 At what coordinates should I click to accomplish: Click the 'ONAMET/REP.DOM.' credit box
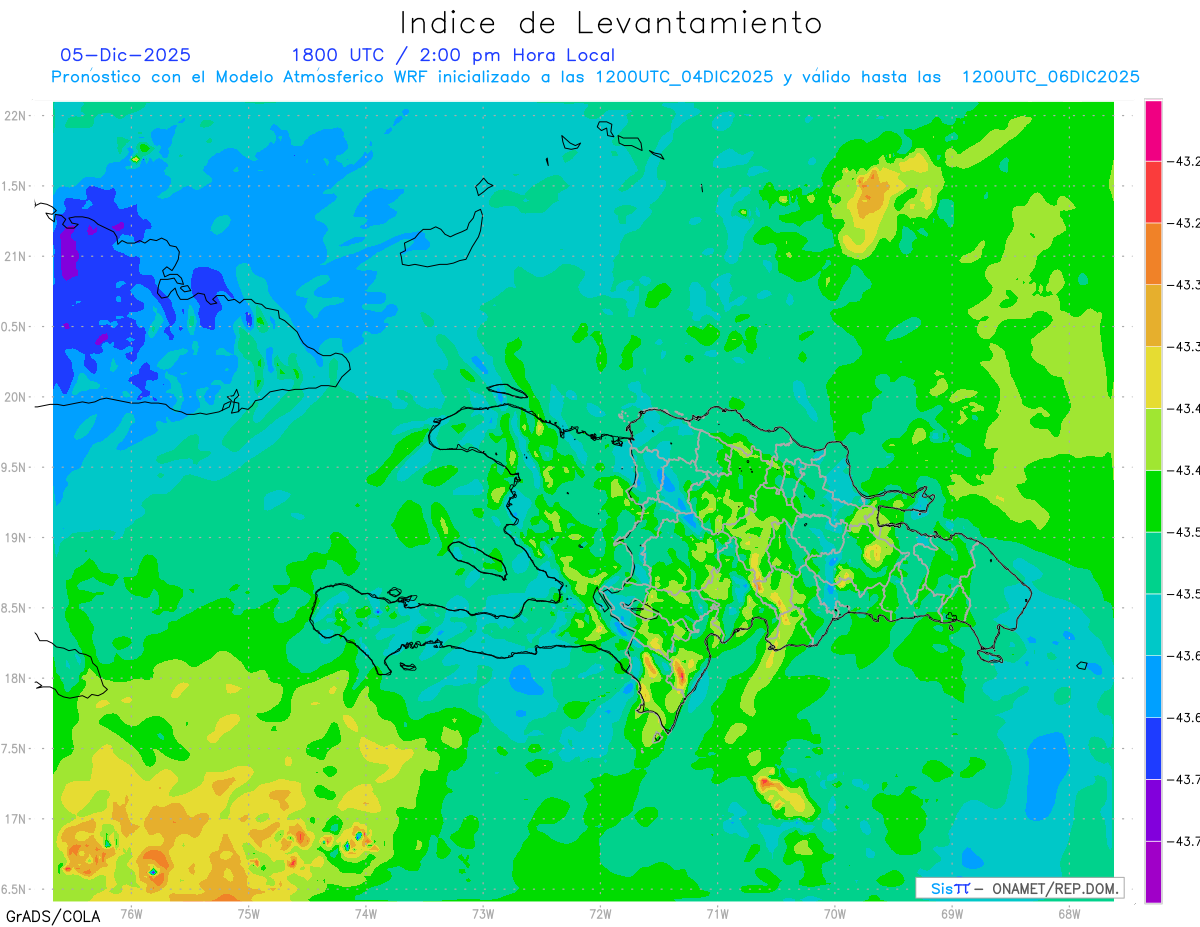1019,888
